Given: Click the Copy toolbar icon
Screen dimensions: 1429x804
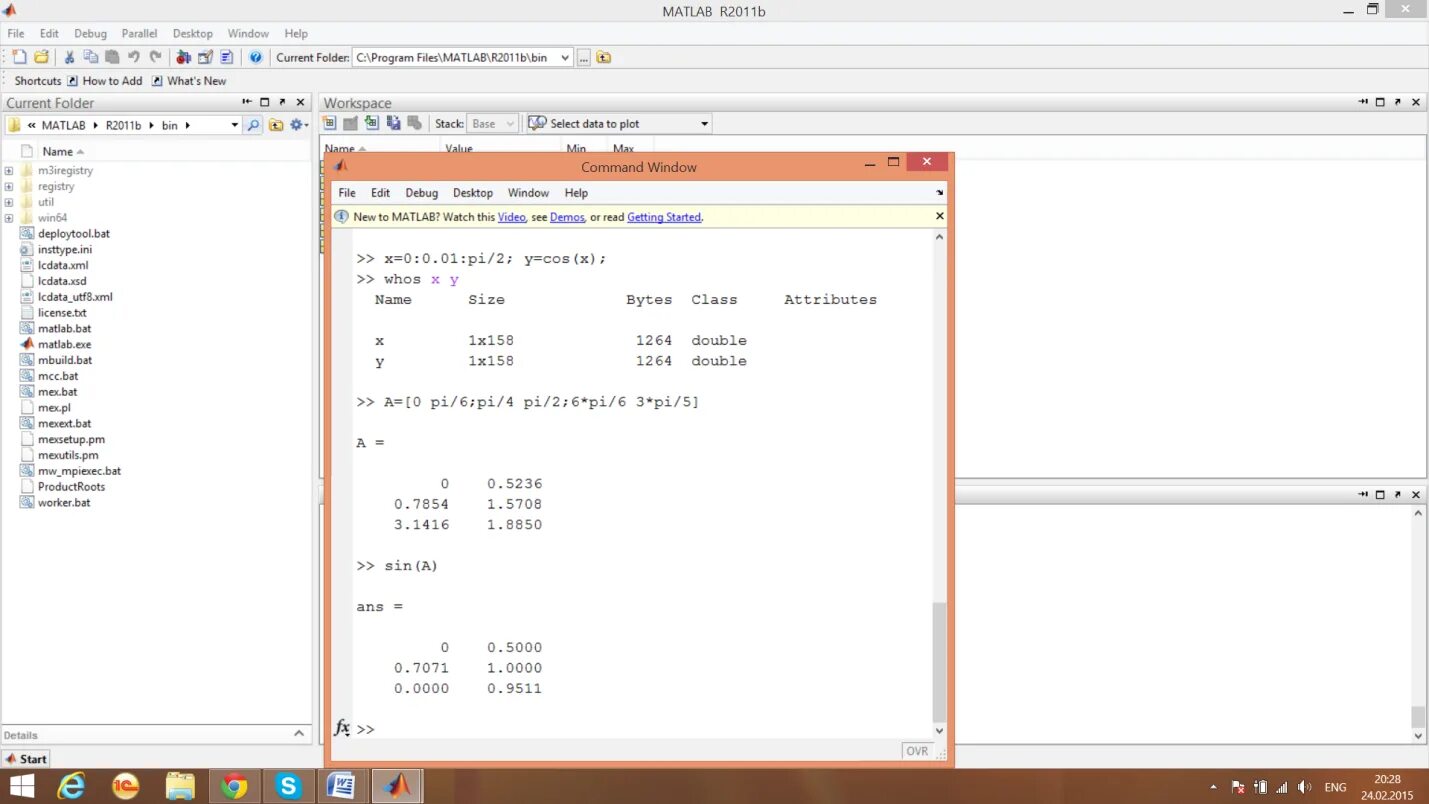Looking at the screenshot, I should [91, 57].
